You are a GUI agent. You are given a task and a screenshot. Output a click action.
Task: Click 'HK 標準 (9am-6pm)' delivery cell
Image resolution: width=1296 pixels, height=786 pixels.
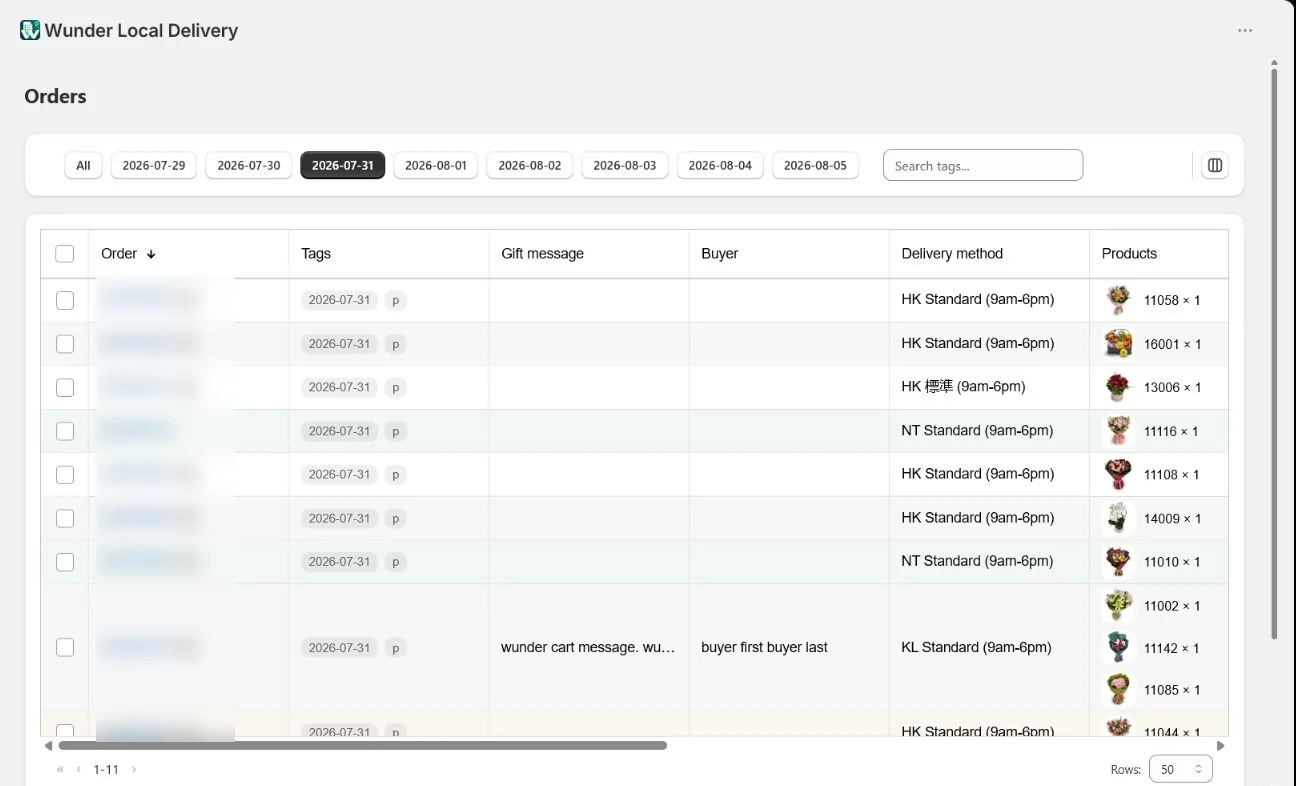click(x=963, y=386)
